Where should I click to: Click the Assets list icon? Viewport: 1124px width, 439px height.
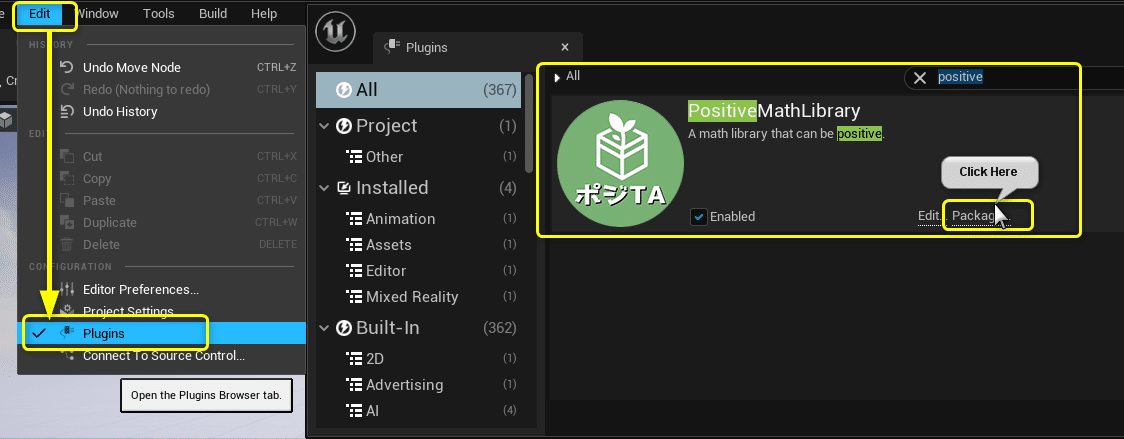(354, 245)
